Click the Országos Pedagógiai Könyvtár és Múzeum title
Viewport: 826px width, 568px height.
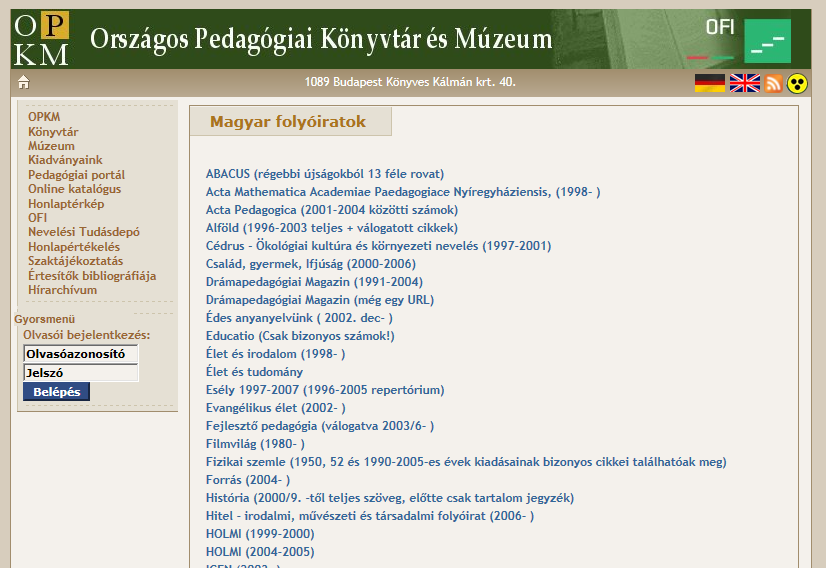[x=321, y=40]
